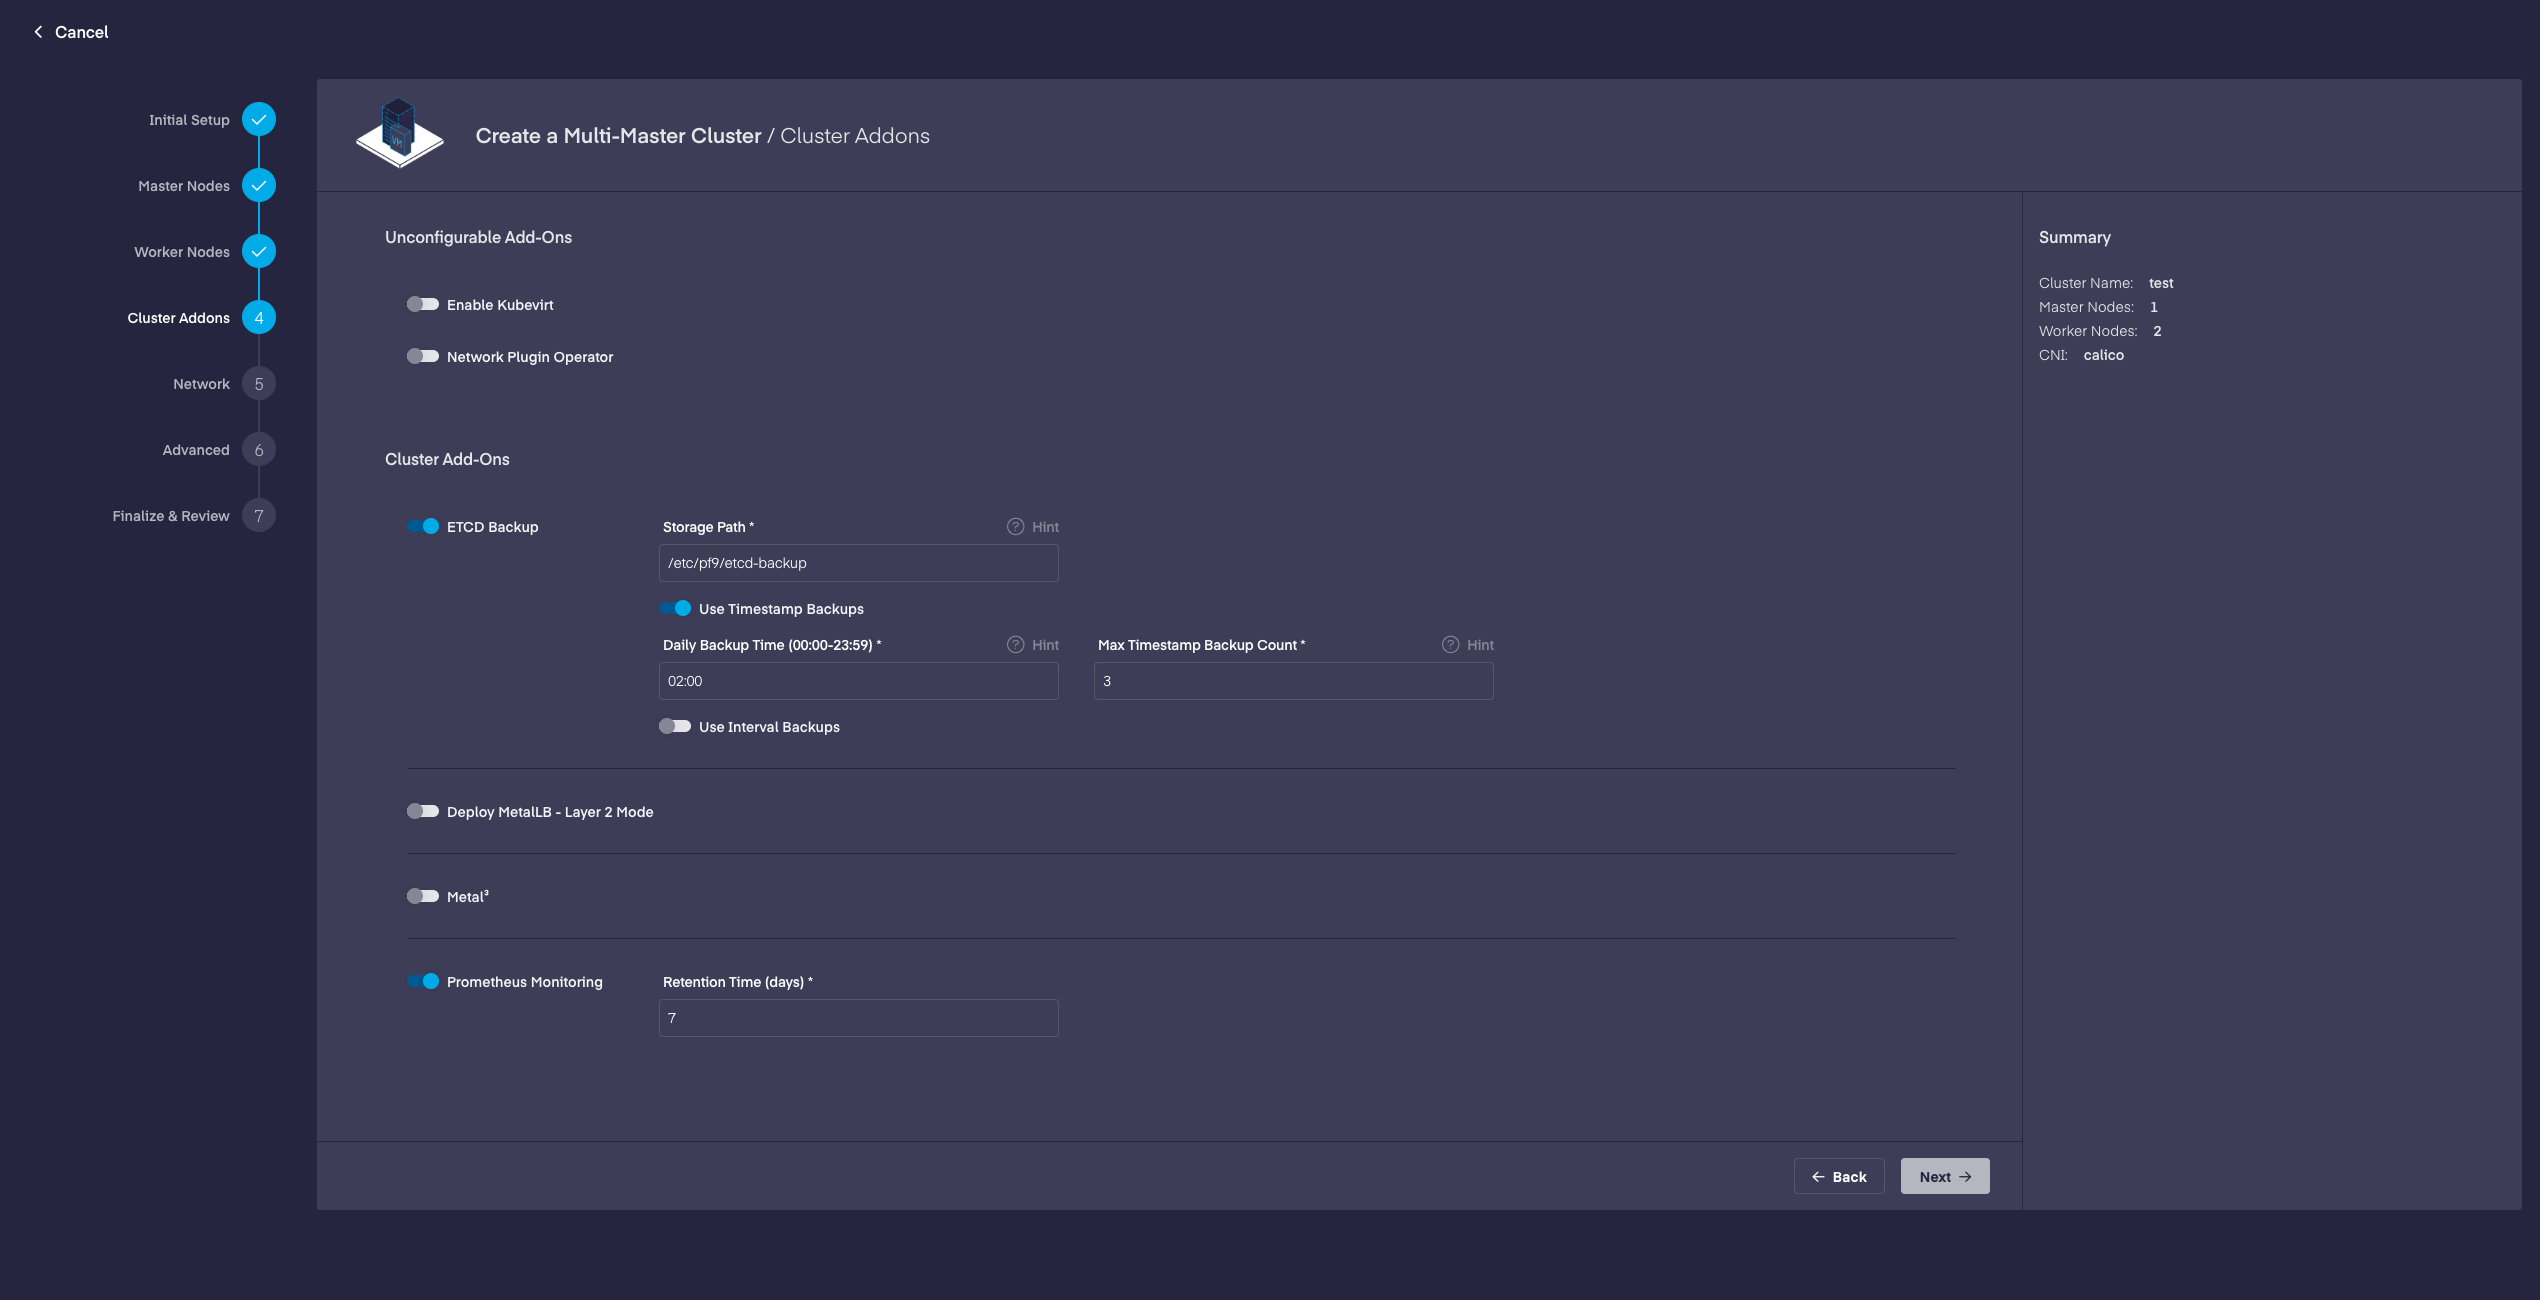
Task: Click the Worker Nodes checkmark step circle
Action: pyautogui.click(x=259, y=252)
